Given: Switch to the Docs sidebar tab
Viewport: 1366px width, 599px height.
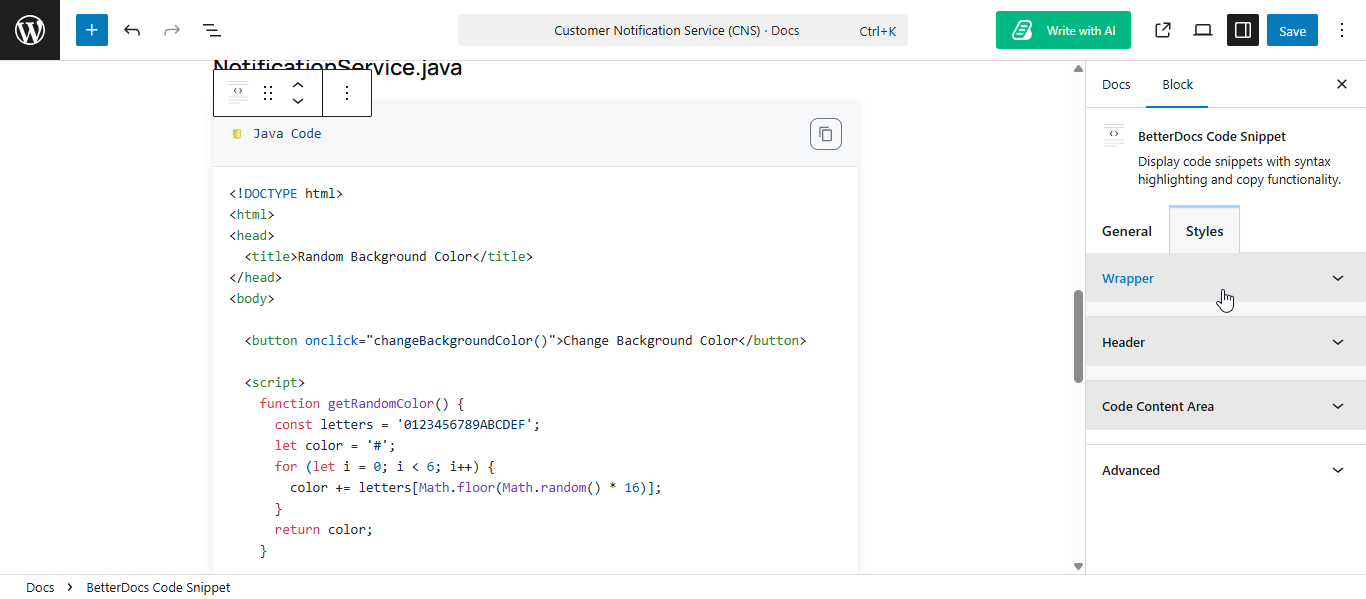Looking at the screenshot, I should click(x=1116, y=84).
